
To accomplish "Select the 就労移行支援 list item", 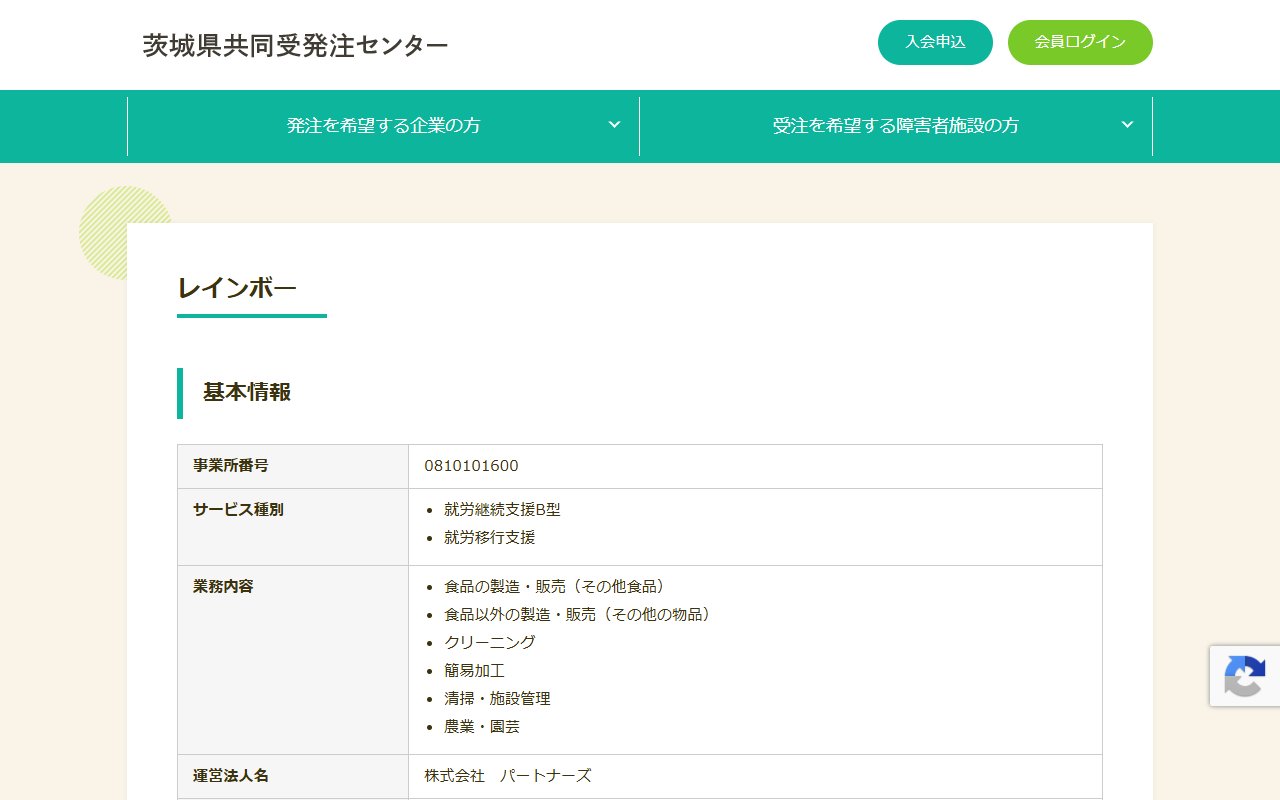I will point(490,538).
